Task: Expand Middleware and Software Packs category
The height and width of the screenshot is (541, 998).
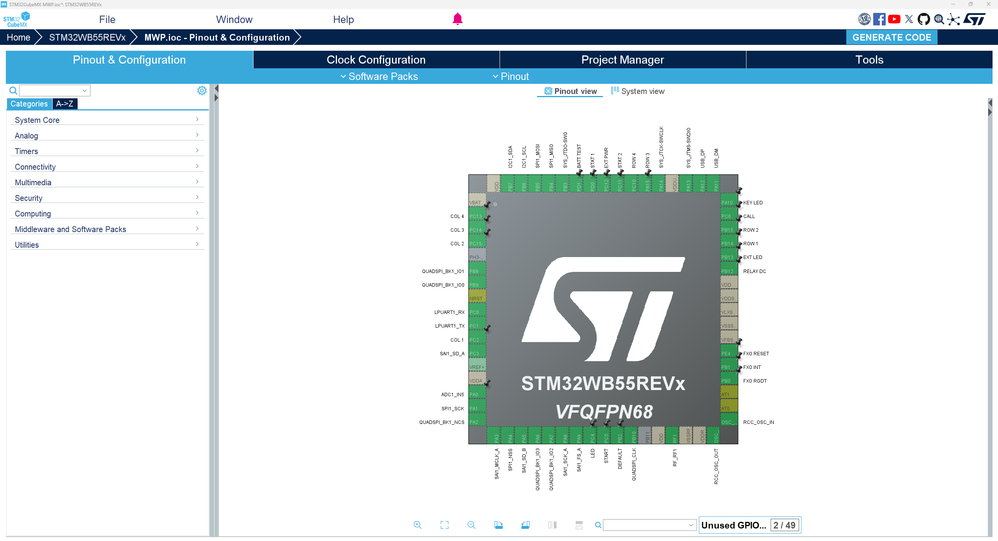Action: 107,229
